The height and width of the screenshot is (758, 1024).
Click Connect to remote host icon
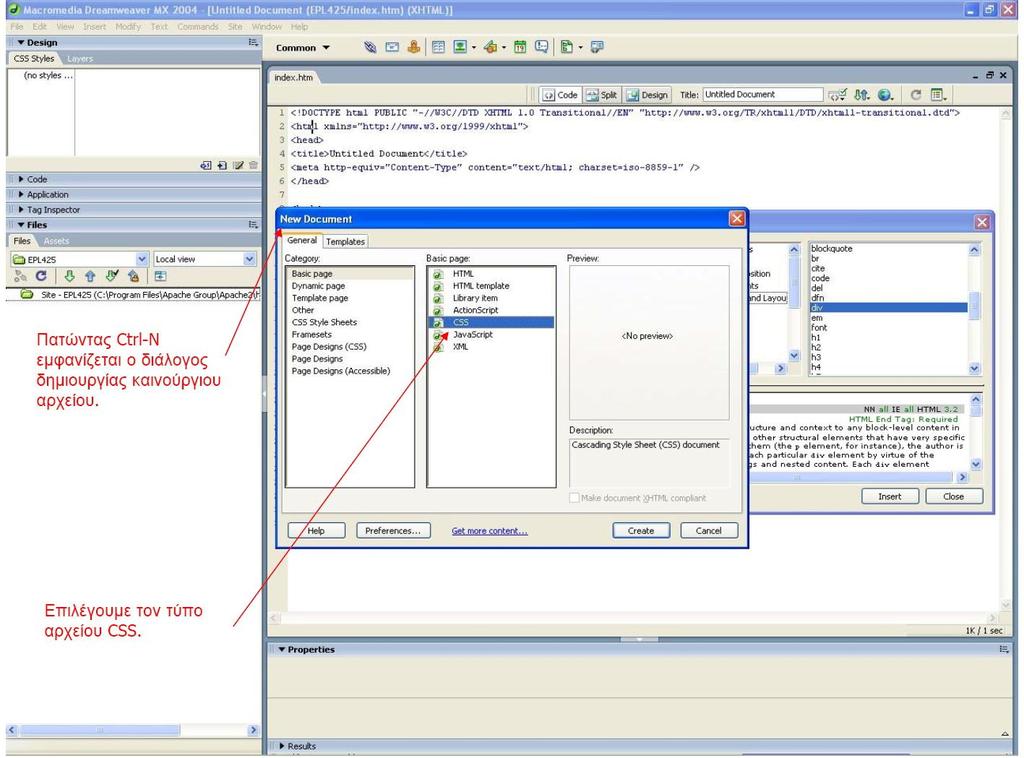tap(20, 276)
